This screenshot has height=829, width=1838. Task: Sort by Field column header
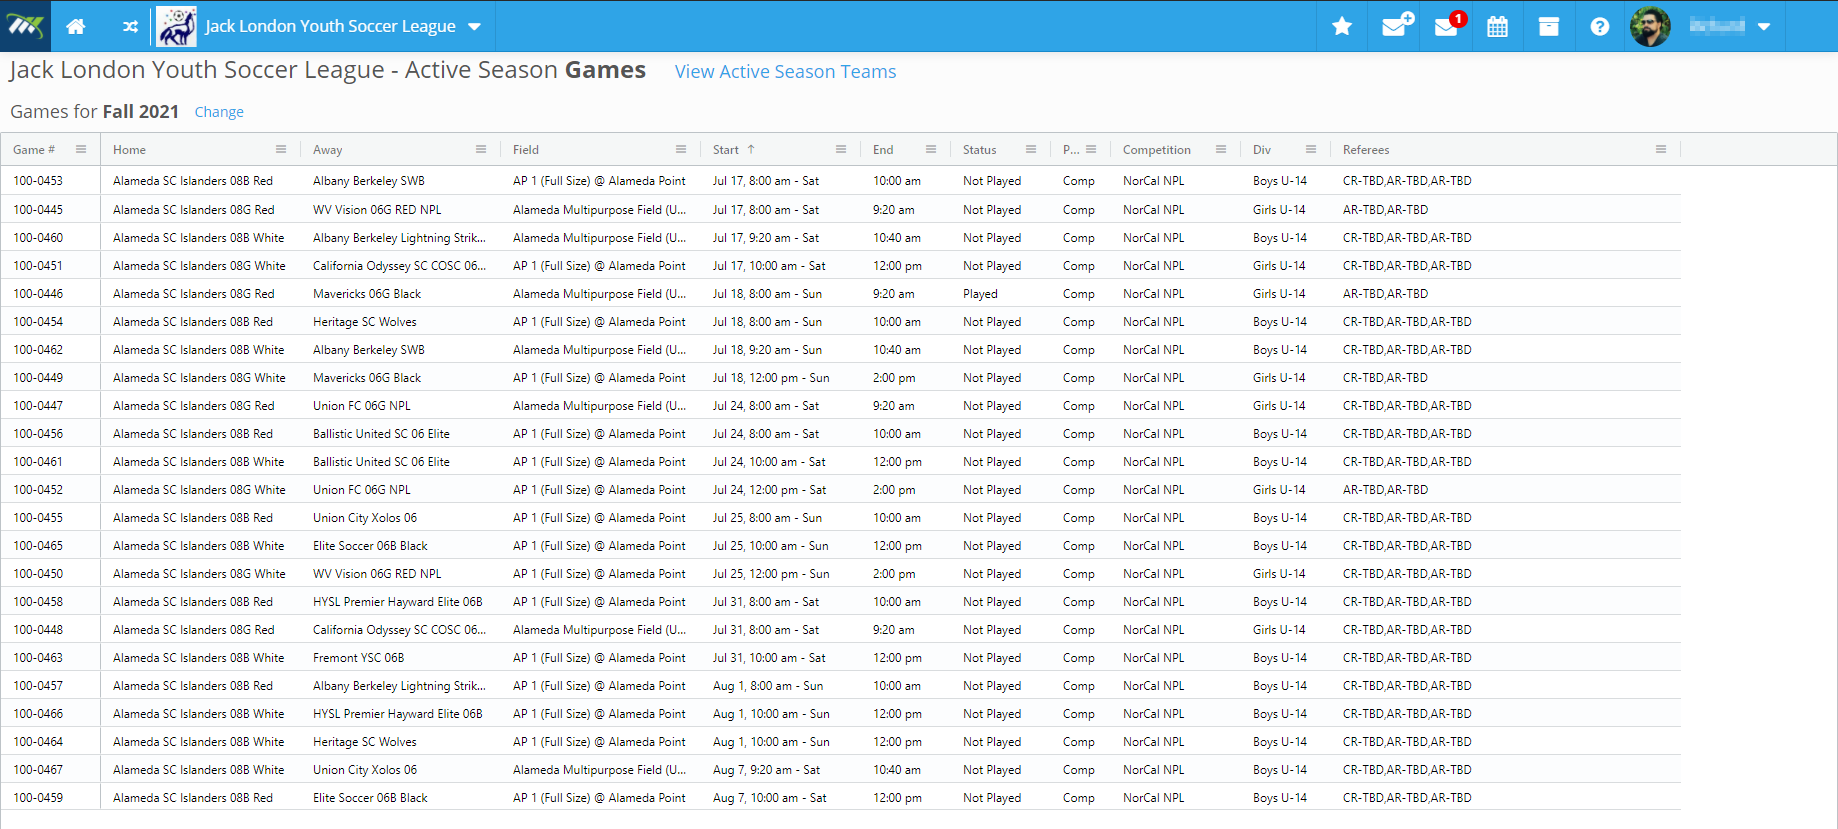pos(526,150)
